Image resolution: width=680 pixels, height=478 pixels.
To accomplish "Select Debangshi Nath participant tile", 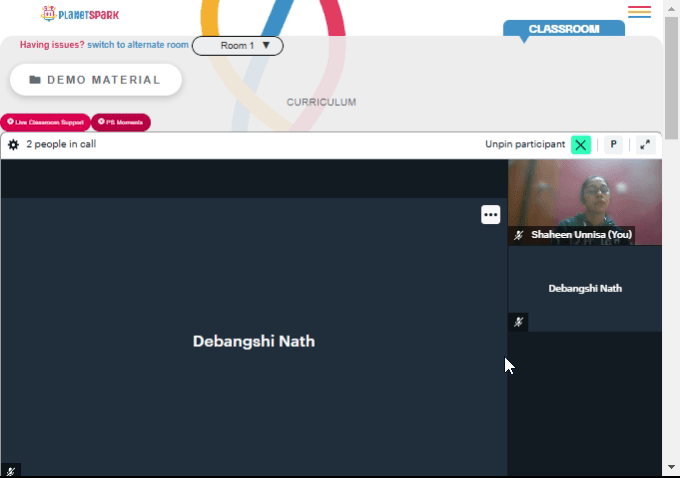I will [585, 288].
